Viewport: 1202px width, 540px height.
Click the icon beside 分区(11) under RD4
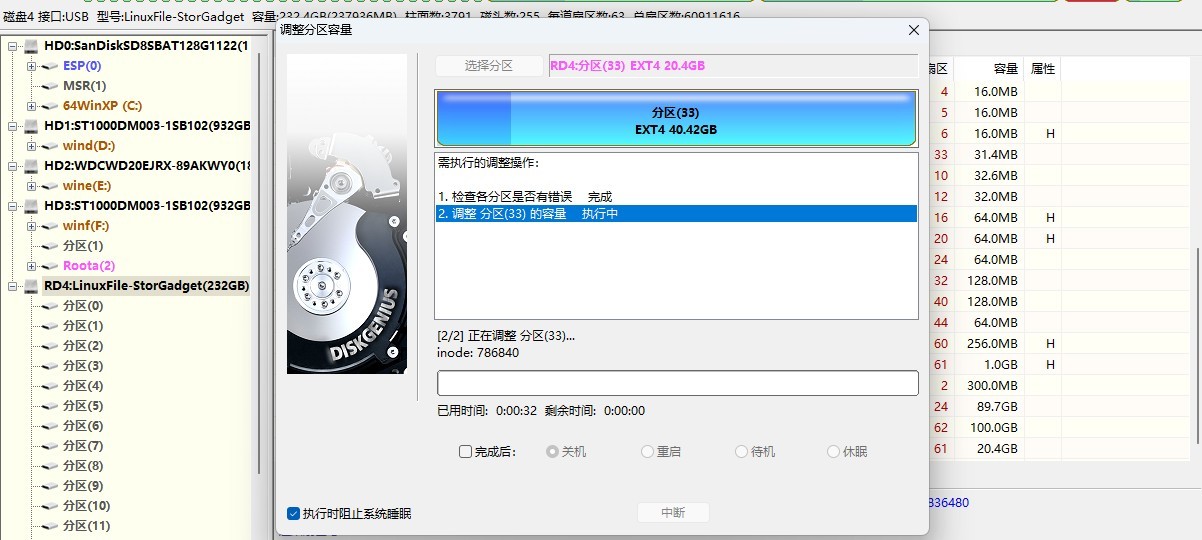pyautogui.click(x=51, y=526)
